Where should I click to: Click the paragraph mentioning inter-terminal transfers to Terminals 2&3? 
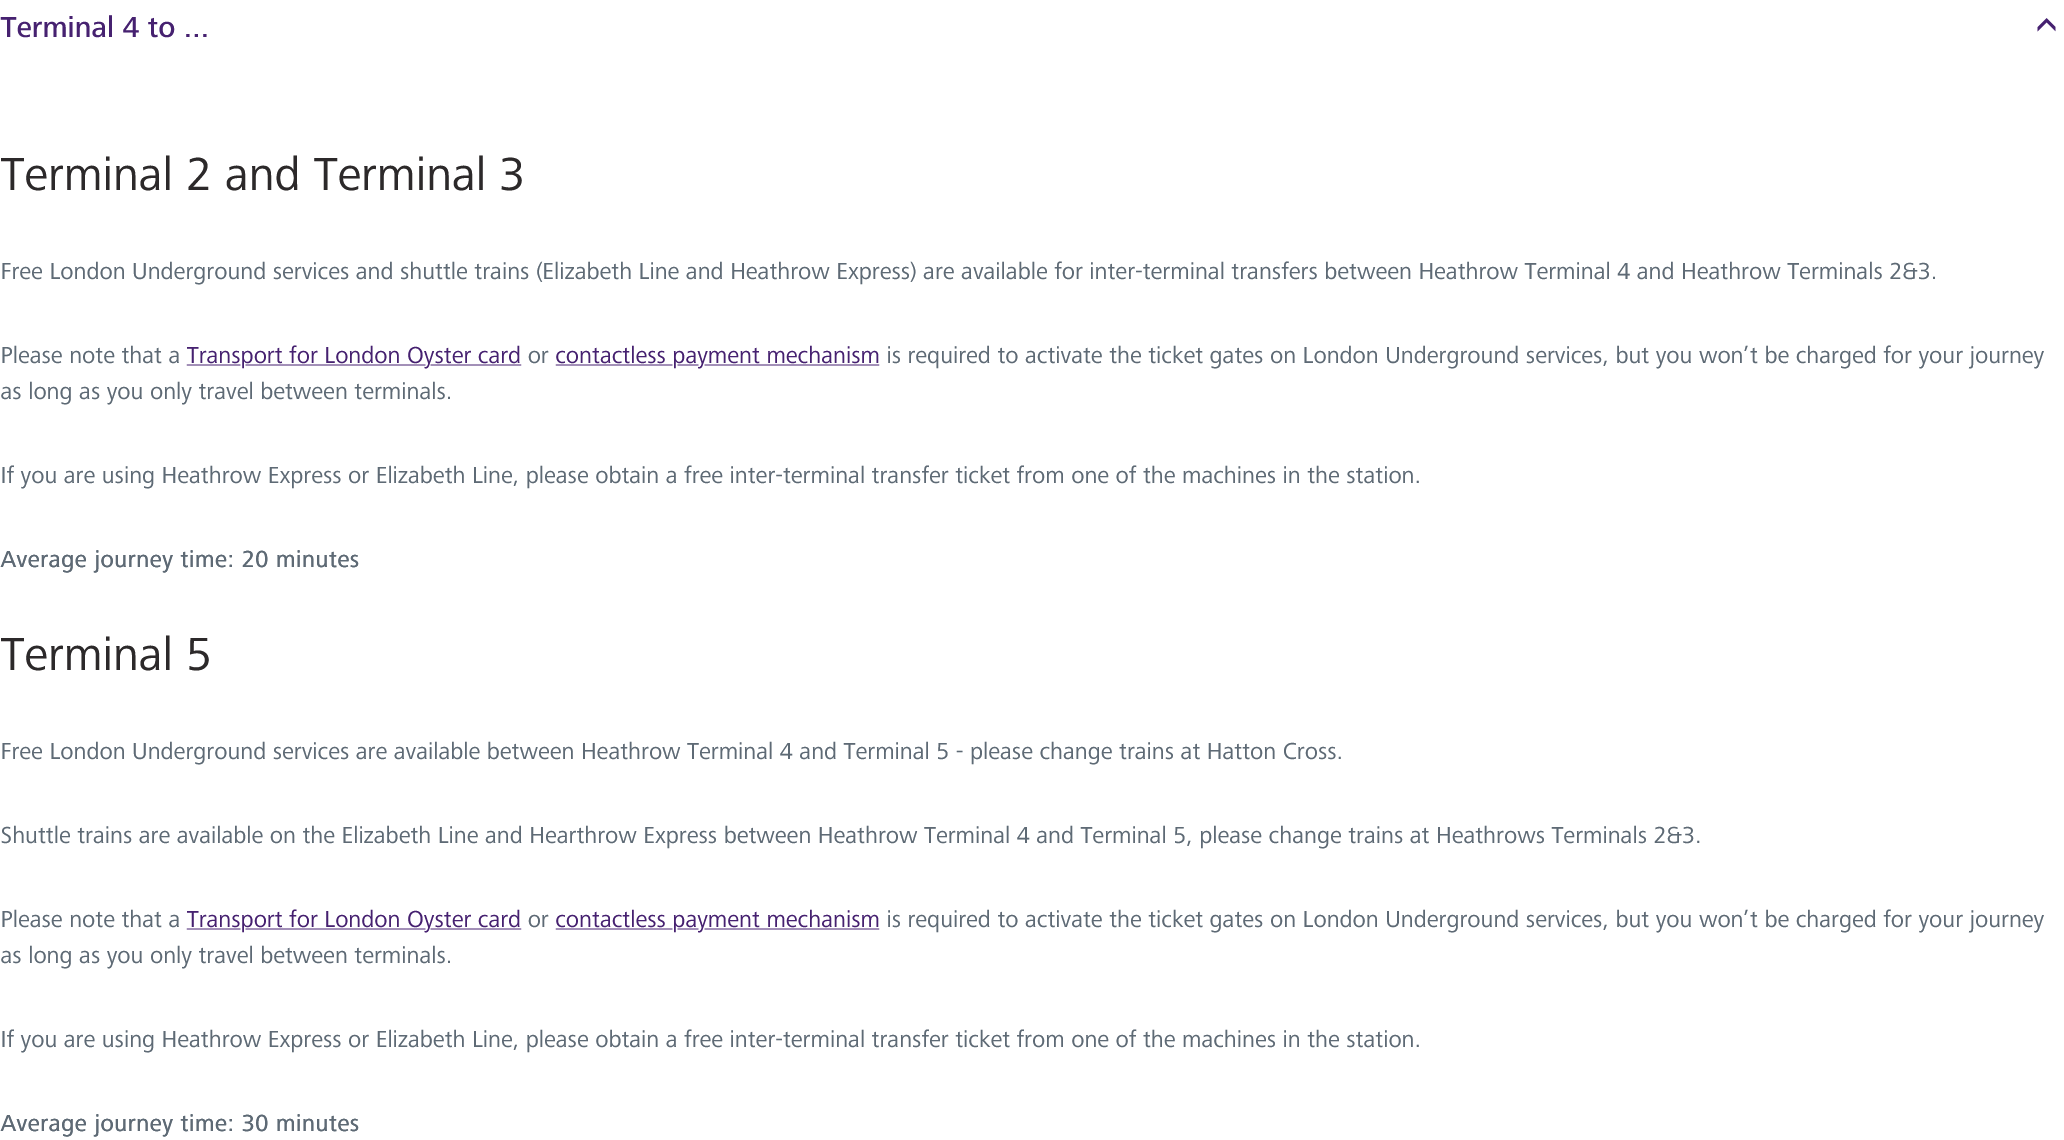[x=967, y=272]
